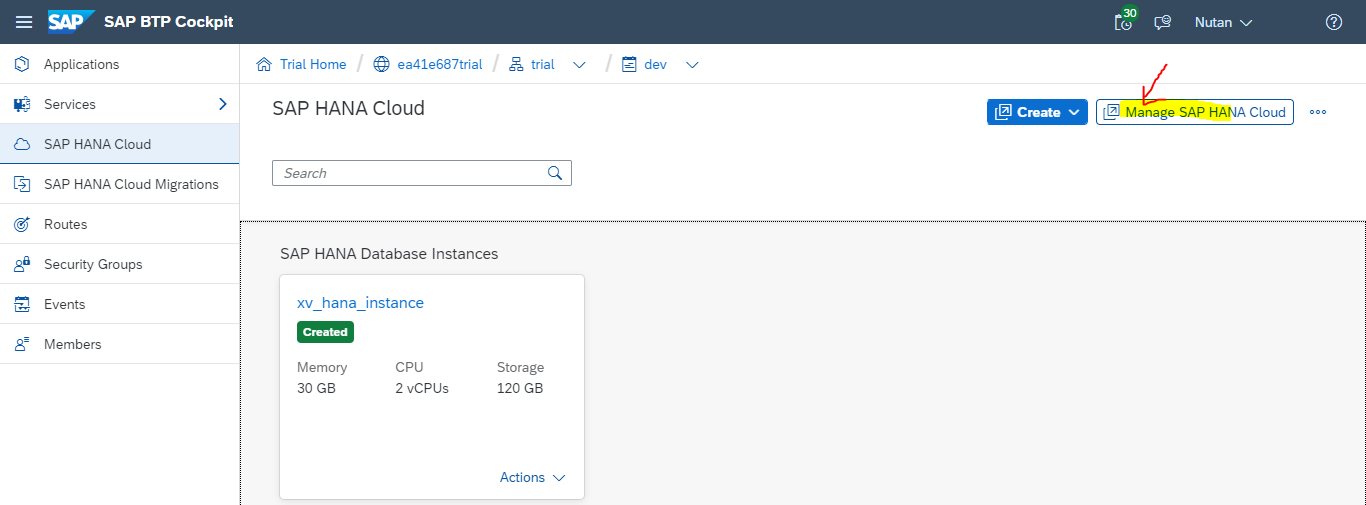Open trial period remaining days icon

[1125, 20]
